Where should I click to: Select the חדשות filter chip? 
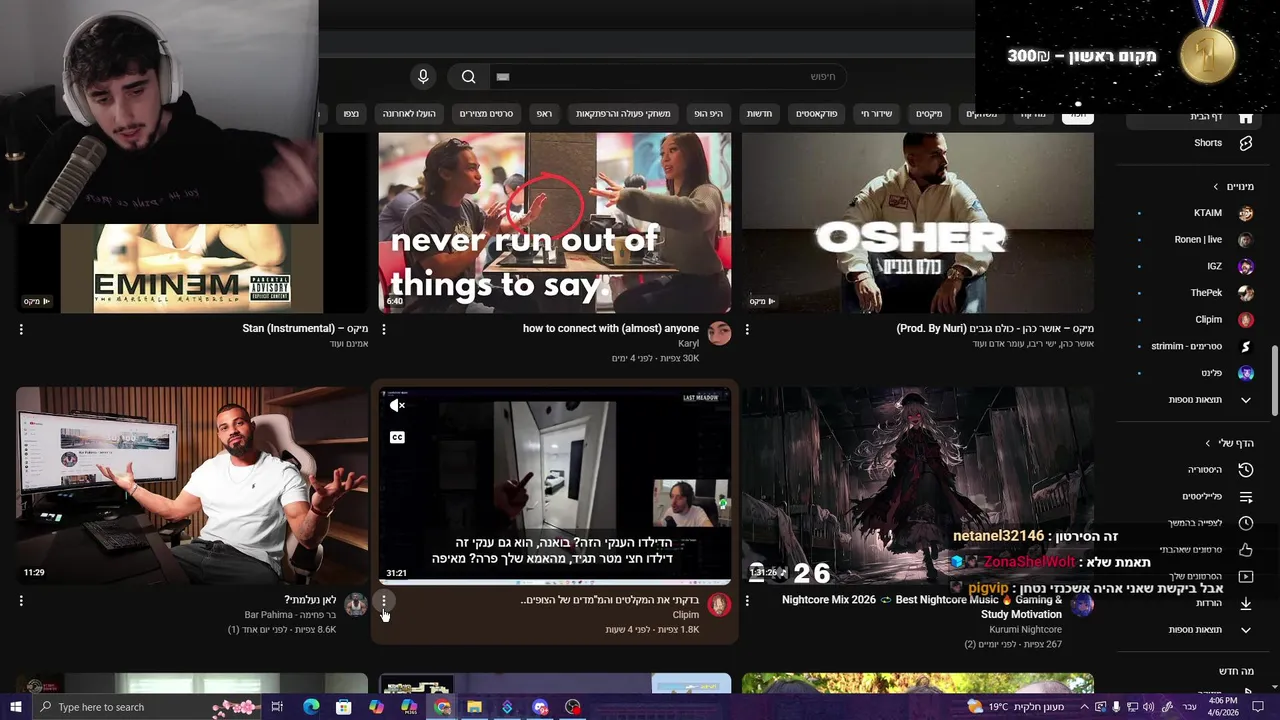coord(759,114)
